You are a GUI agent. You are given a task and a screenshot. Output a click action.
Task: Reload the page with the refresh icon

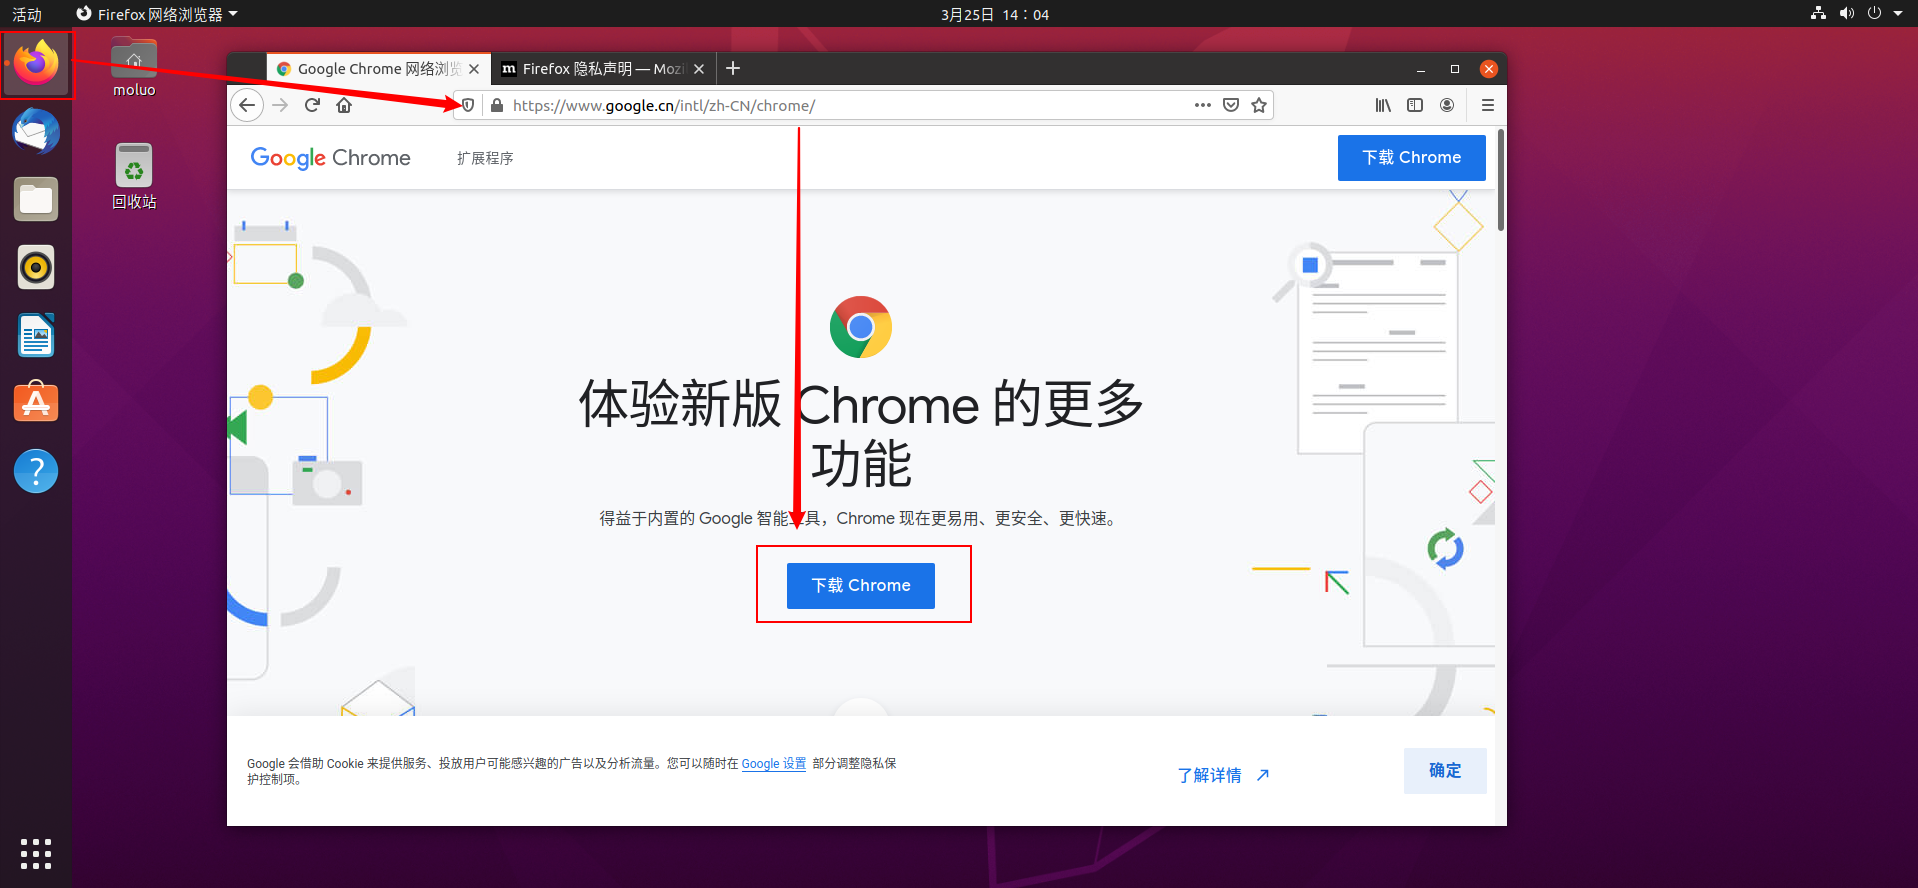pos(312,105)
